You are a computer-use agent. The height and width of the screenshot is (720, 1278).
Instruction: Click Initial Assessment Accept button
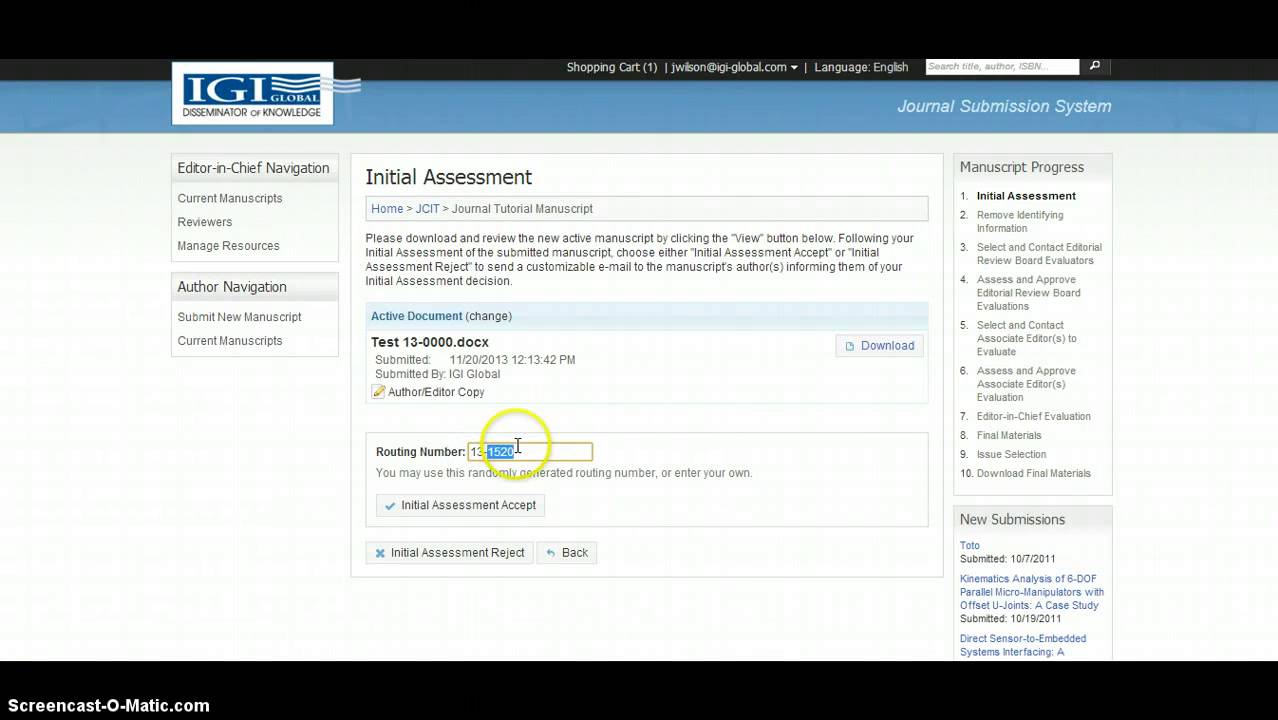pyautogui.click(x=460, y=505)
